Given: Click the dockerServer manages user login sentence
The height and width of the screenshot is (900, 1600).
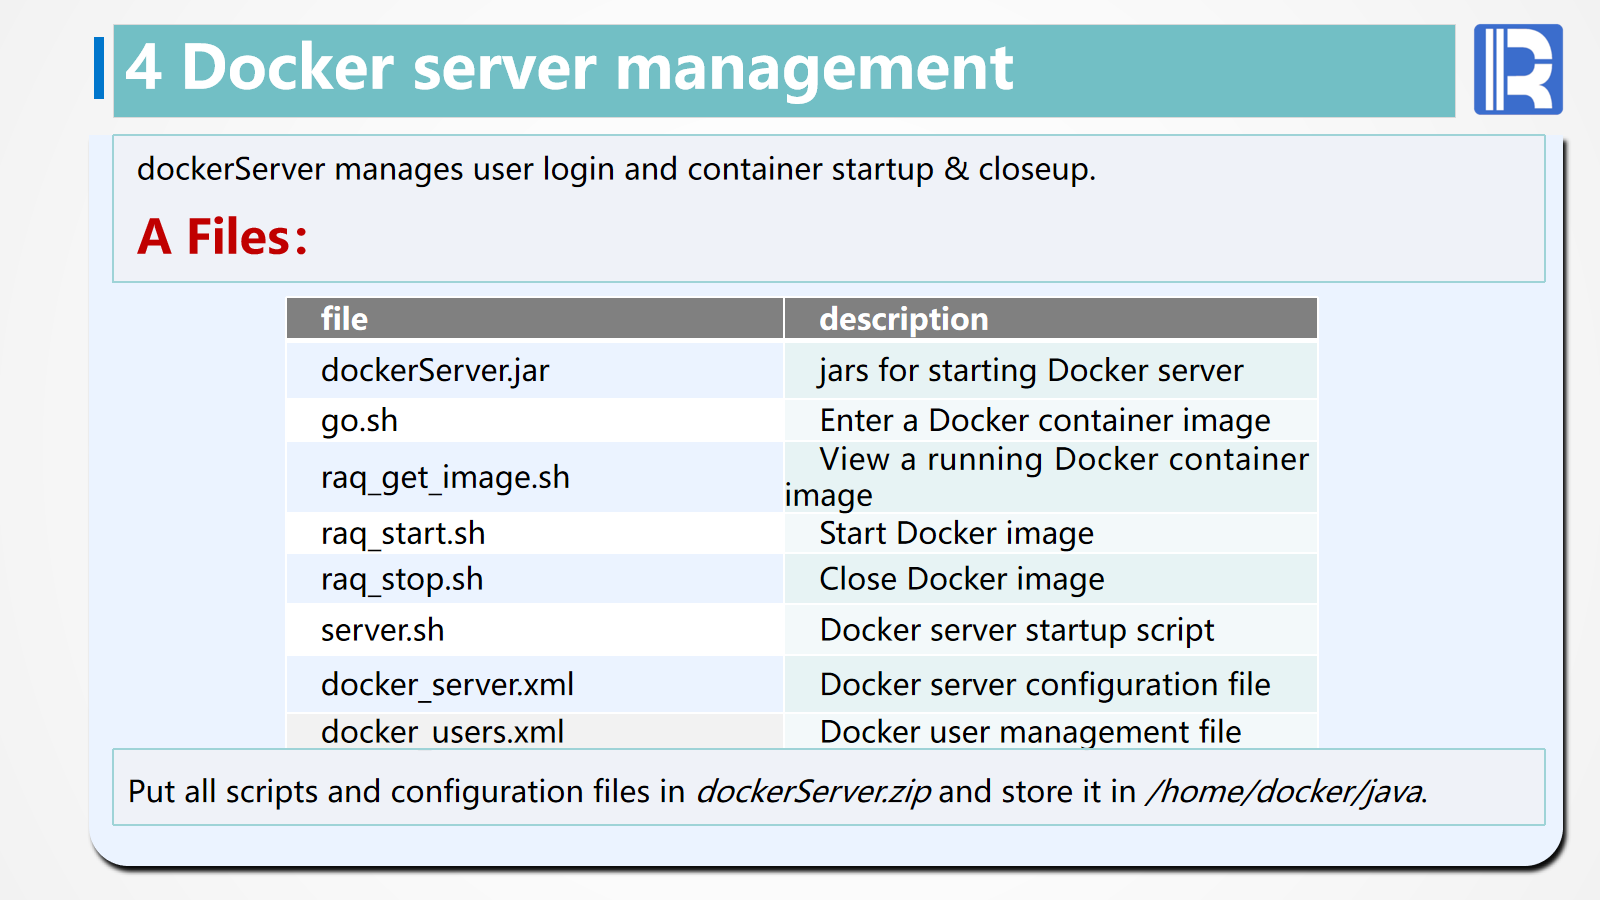Looking at the screenshot, I should point(616,169).
